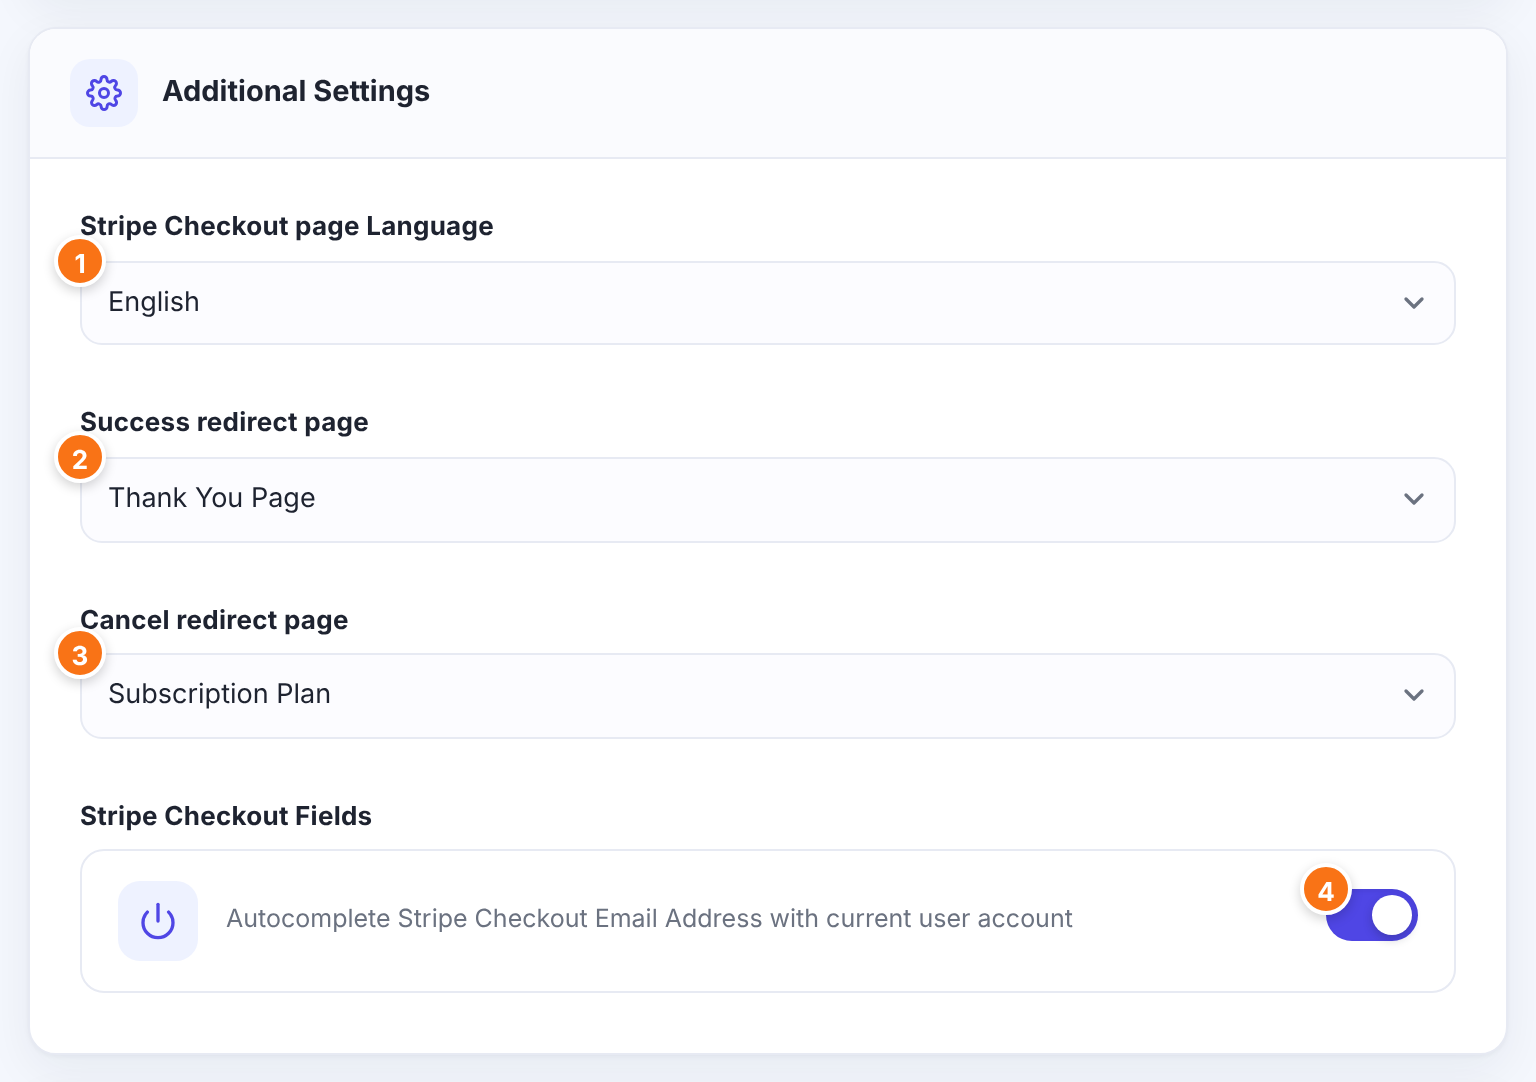Open the Success redirect page dropdown
This screenshot has height=1082, width=1536.
pos(768,500)
